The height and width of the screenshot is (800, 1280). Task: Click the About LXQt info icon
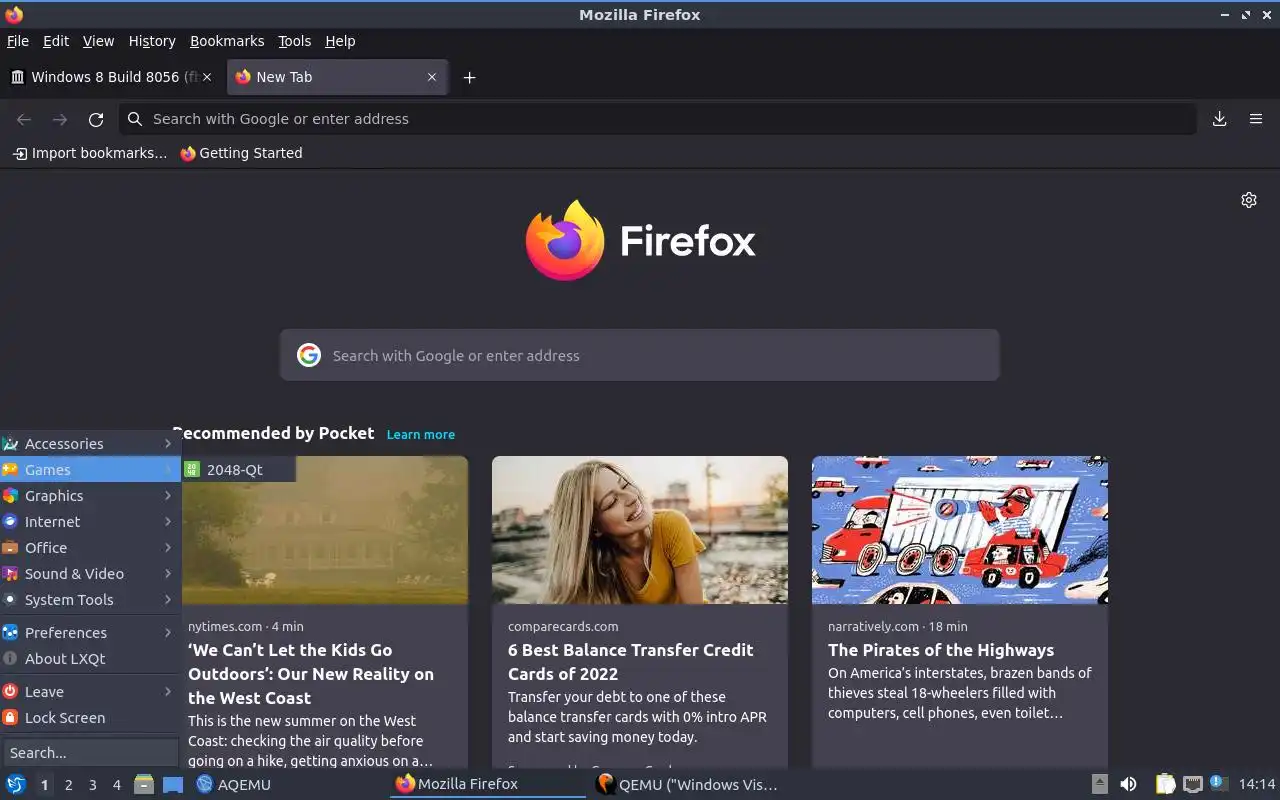10,659
